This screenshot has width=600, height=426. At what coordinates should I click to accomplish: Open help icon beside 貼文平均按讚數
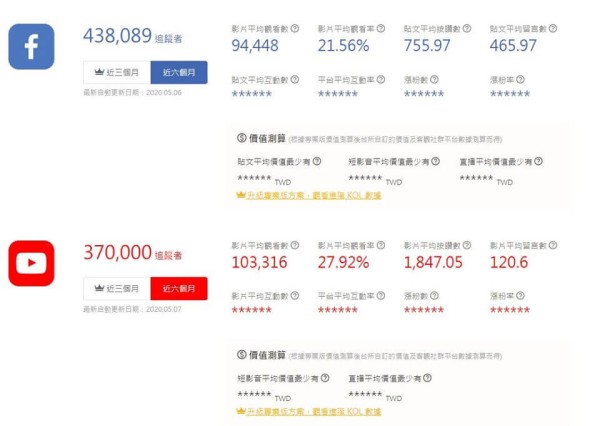pos(467,28)
